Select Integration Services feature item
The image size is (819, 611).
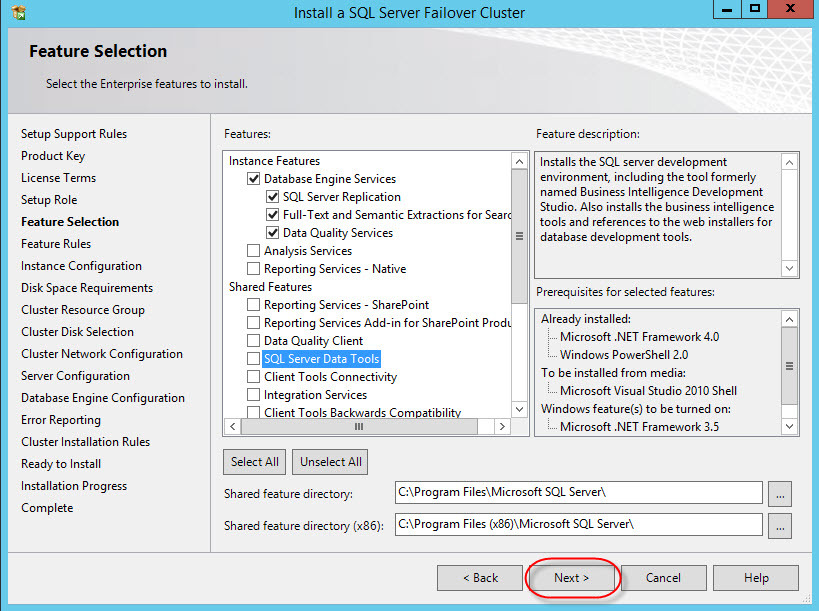[x=315, y=395]
